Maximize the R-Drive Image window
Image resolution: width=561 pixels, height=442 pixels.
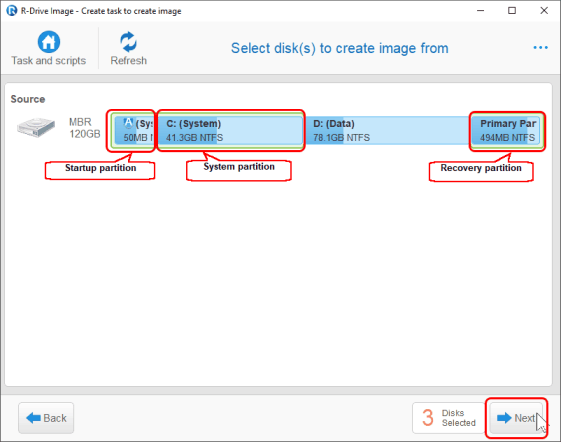tap(512, 11)
